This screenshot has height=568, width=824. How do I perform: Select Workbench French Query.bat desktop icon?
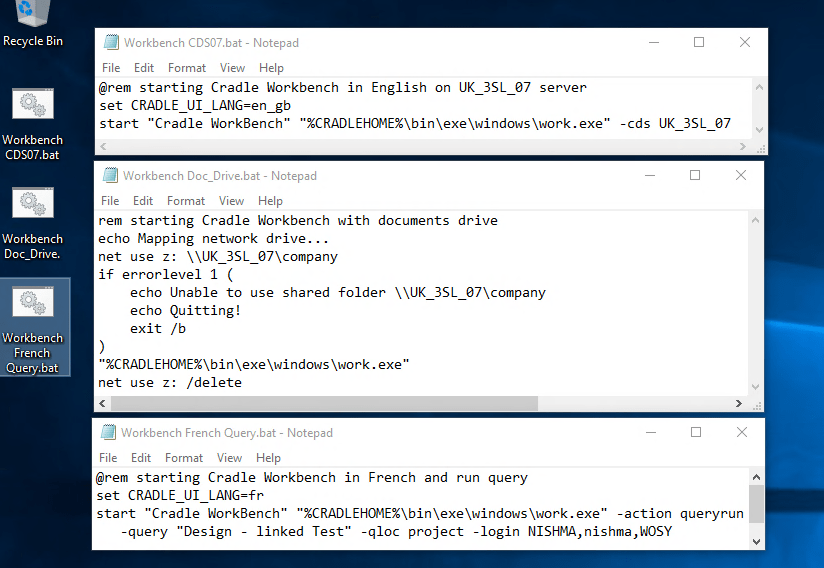click(x=33, y=328)
